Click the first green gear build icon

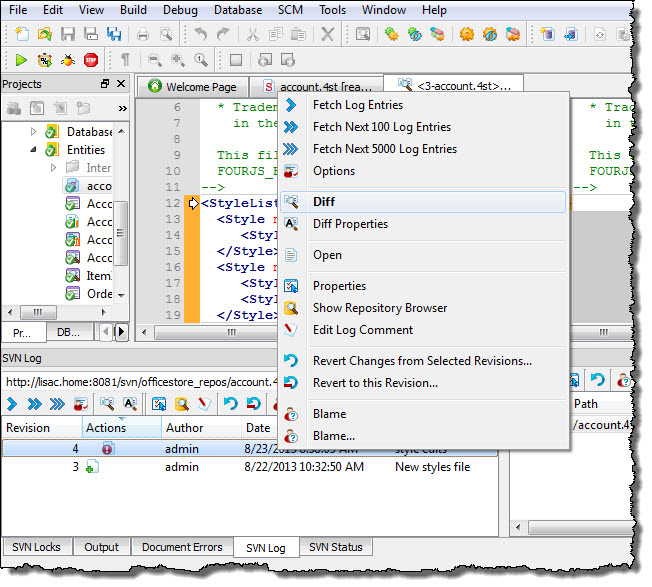(391, 35)
